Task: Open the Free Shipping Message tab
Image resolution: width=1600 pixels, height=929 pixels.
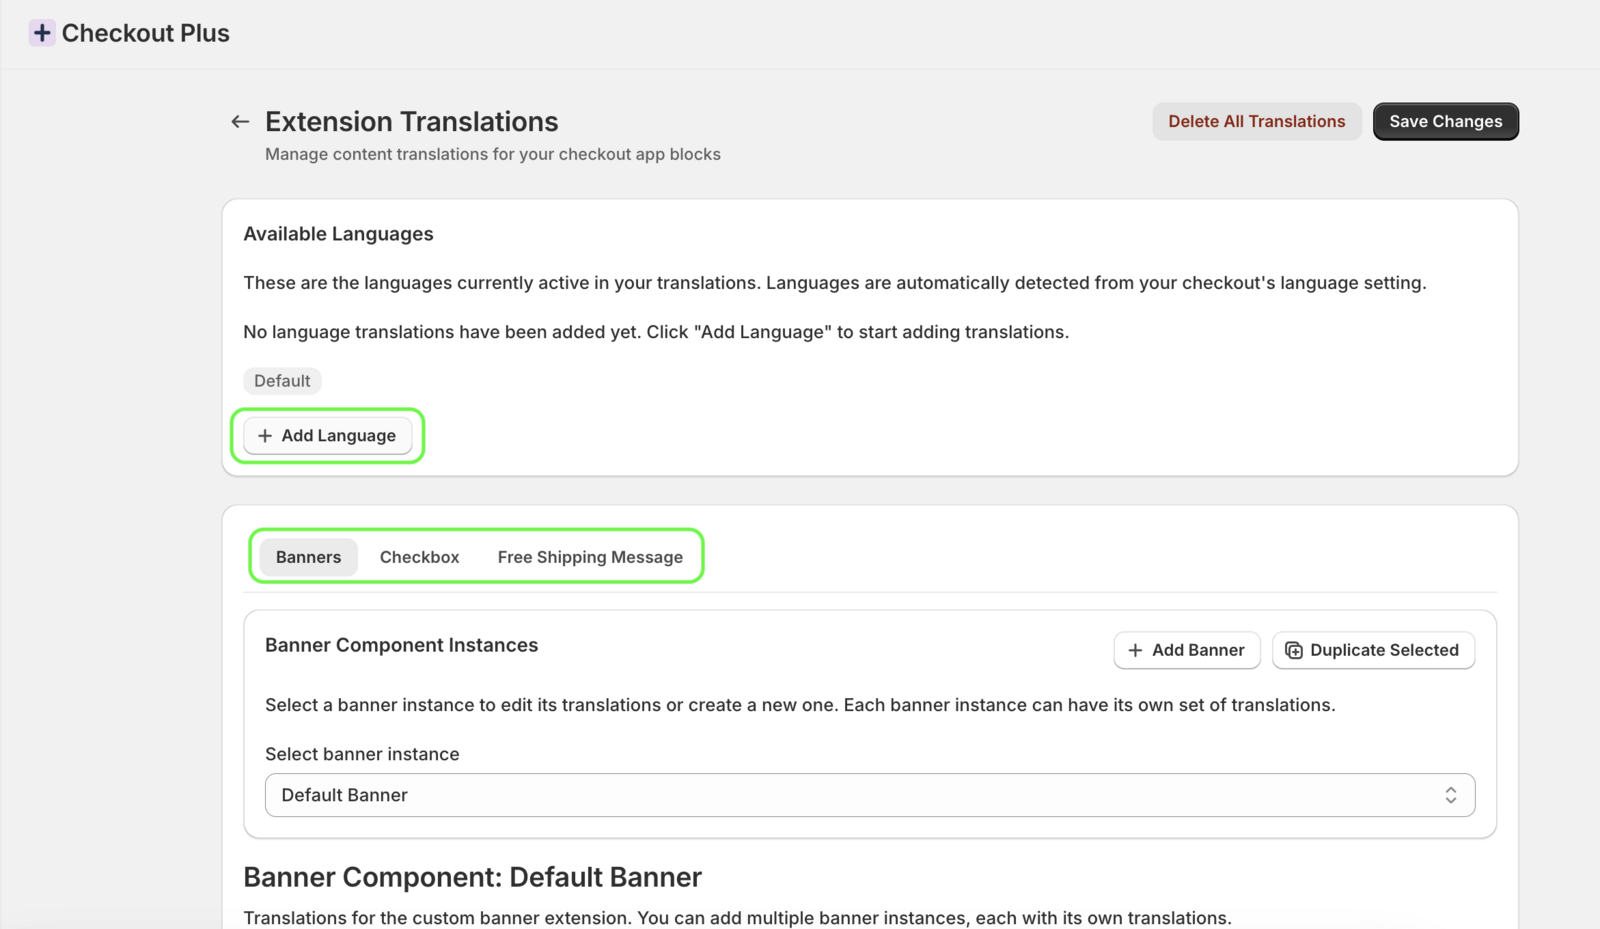Action: coord(590,556)
